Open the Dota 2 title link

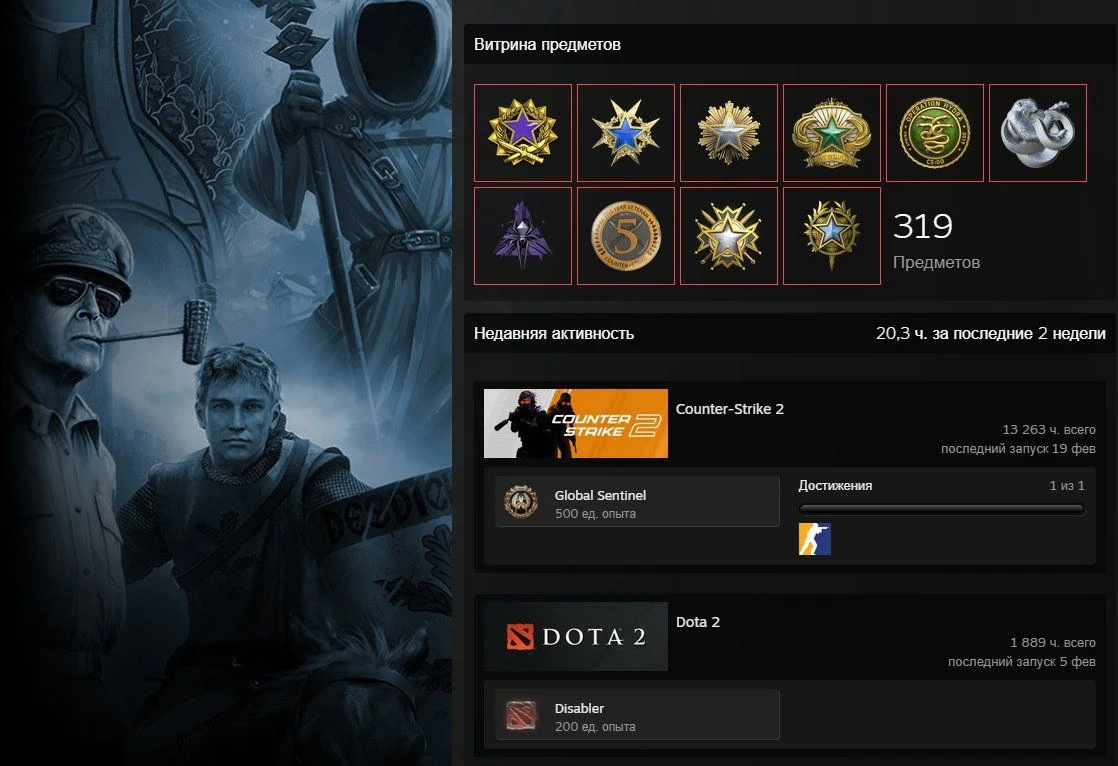[x=697, y=622]
